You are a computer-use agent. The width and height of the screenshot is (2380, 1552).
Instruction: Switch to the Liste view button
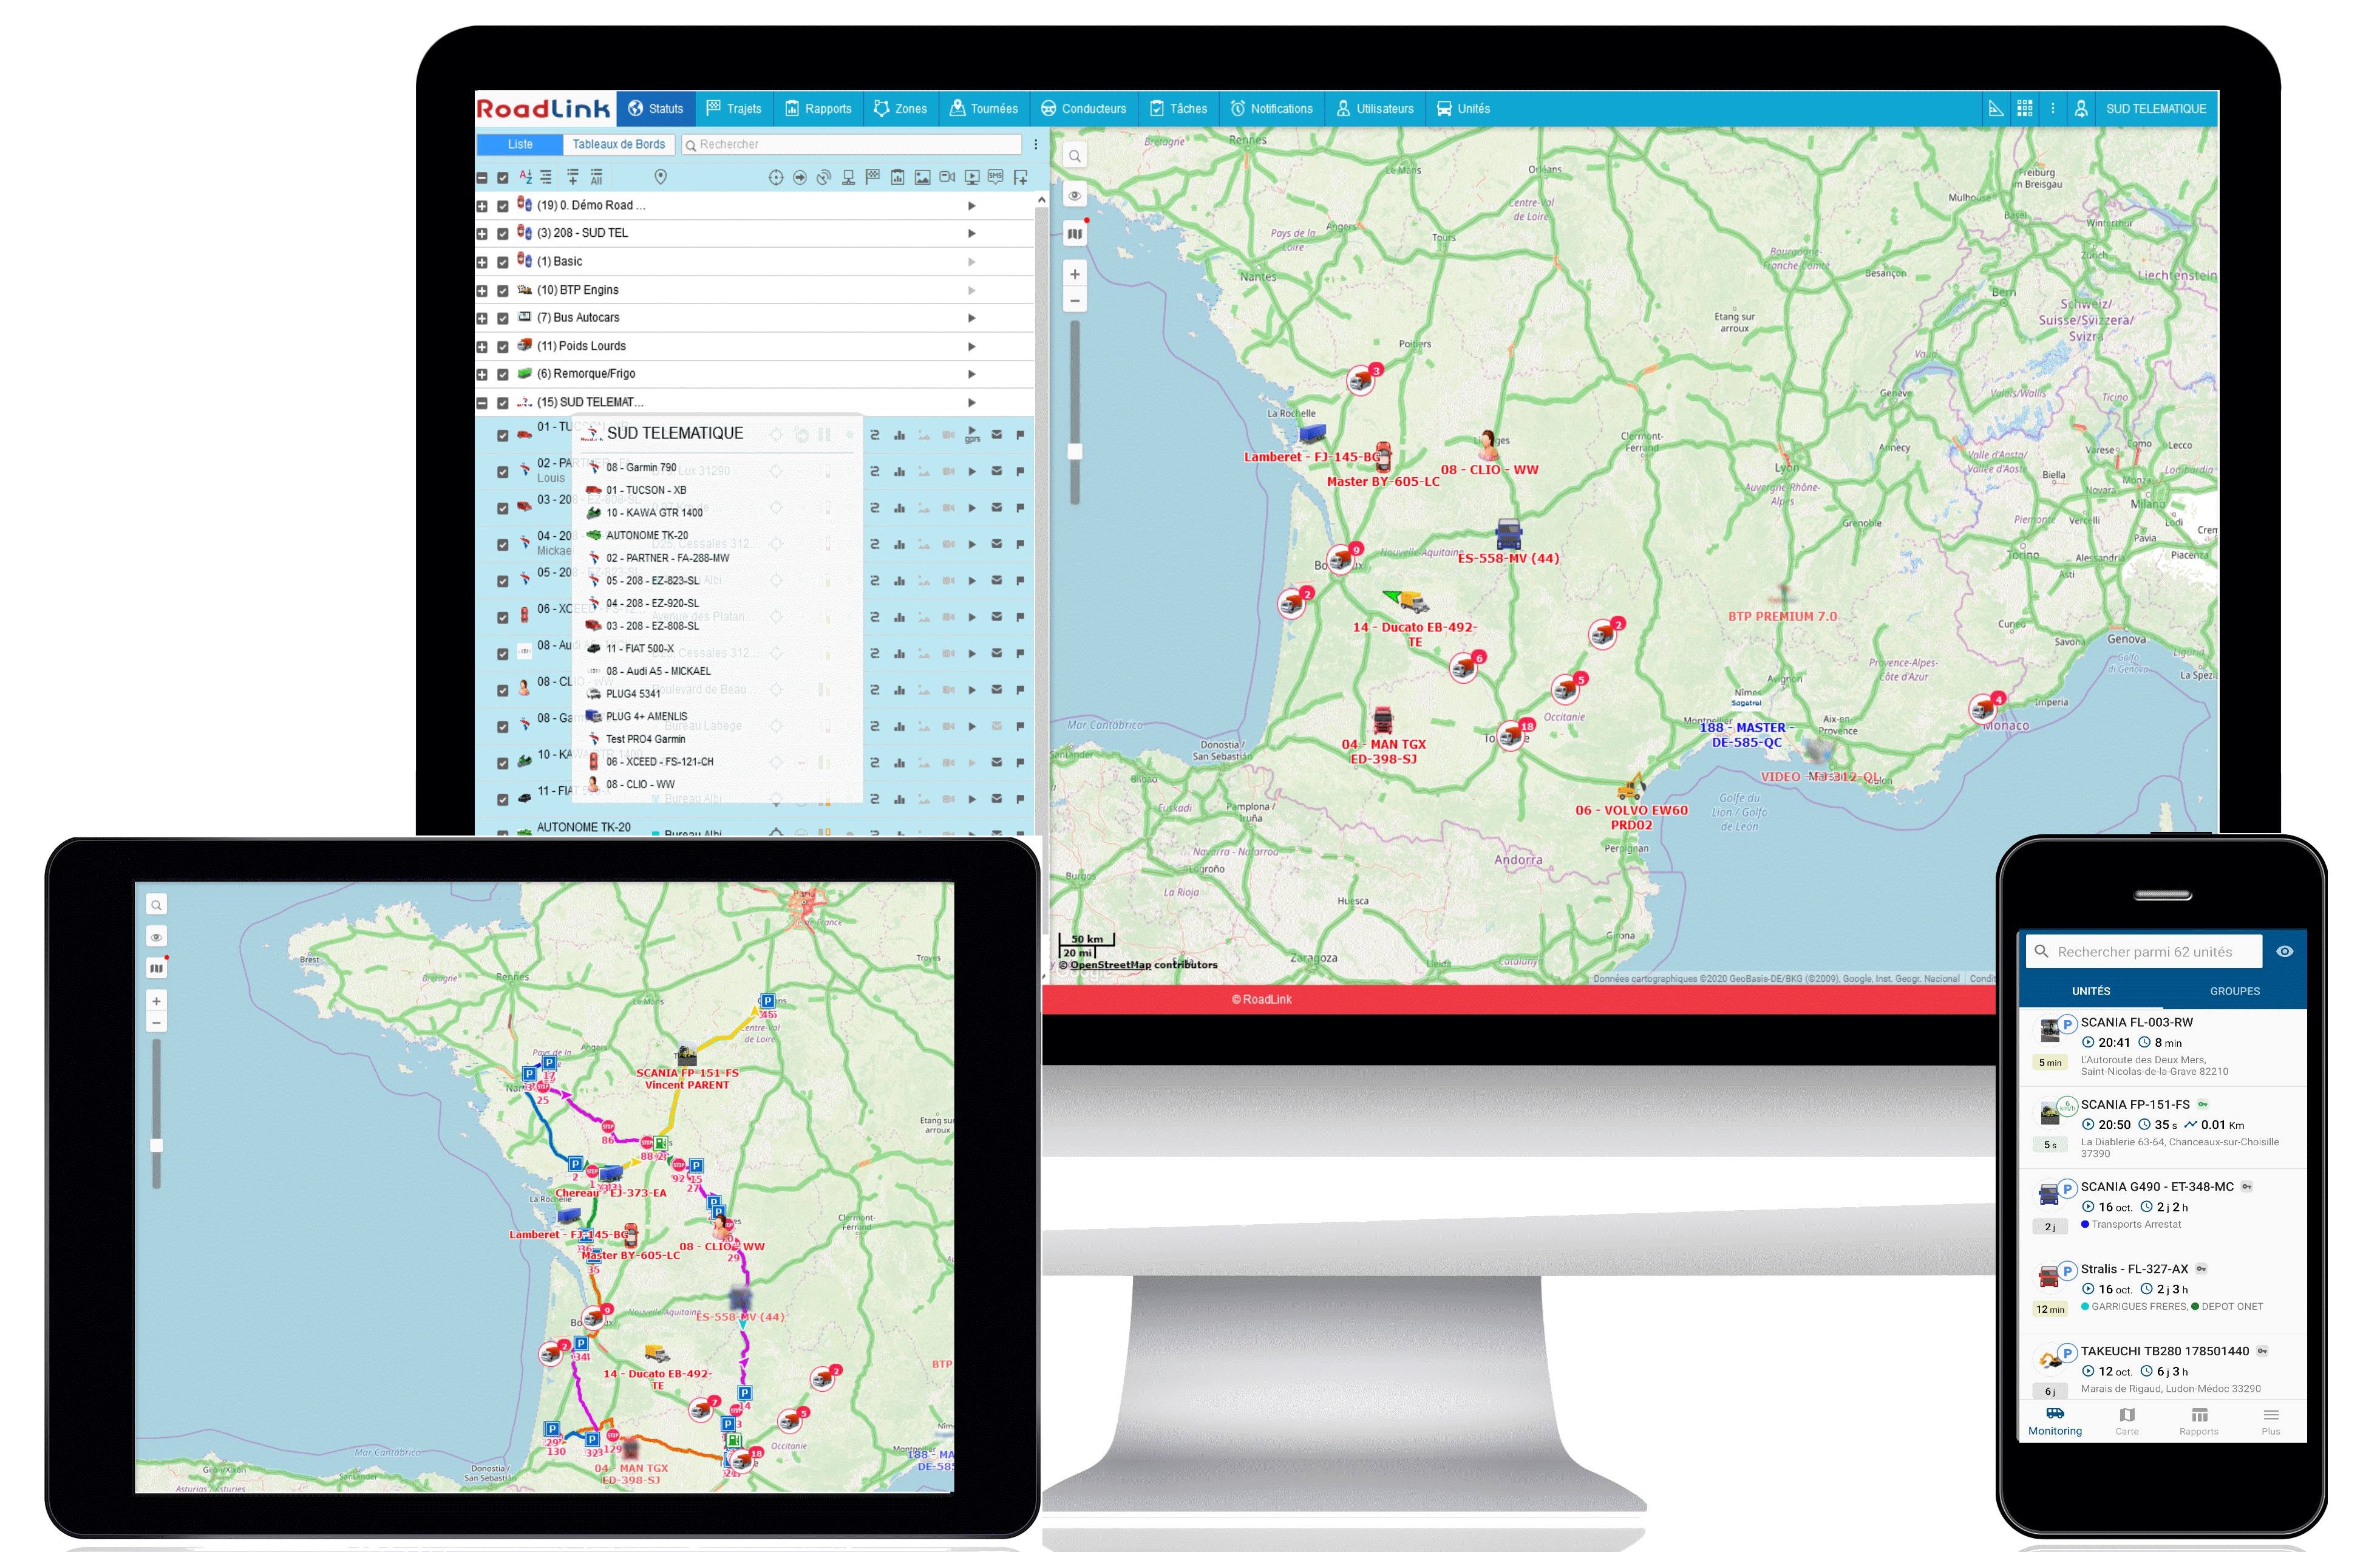click(520, 144)
